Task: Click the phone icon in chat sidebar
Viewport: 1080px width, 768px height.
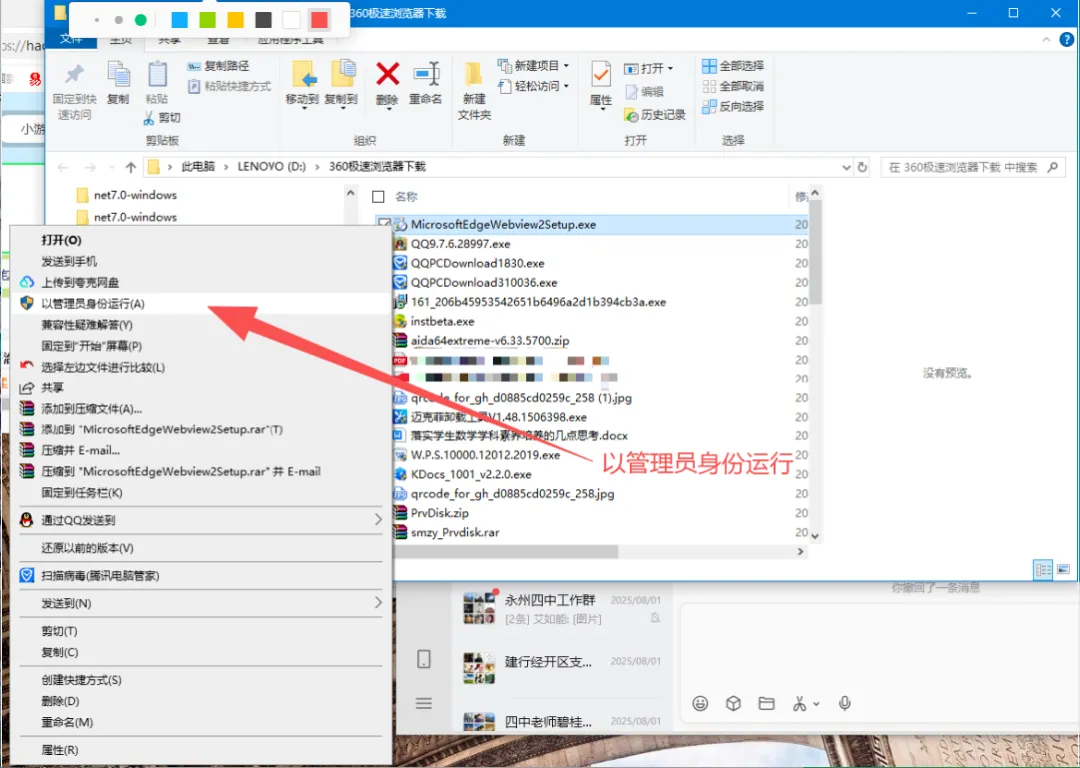Action: [424, 659]
